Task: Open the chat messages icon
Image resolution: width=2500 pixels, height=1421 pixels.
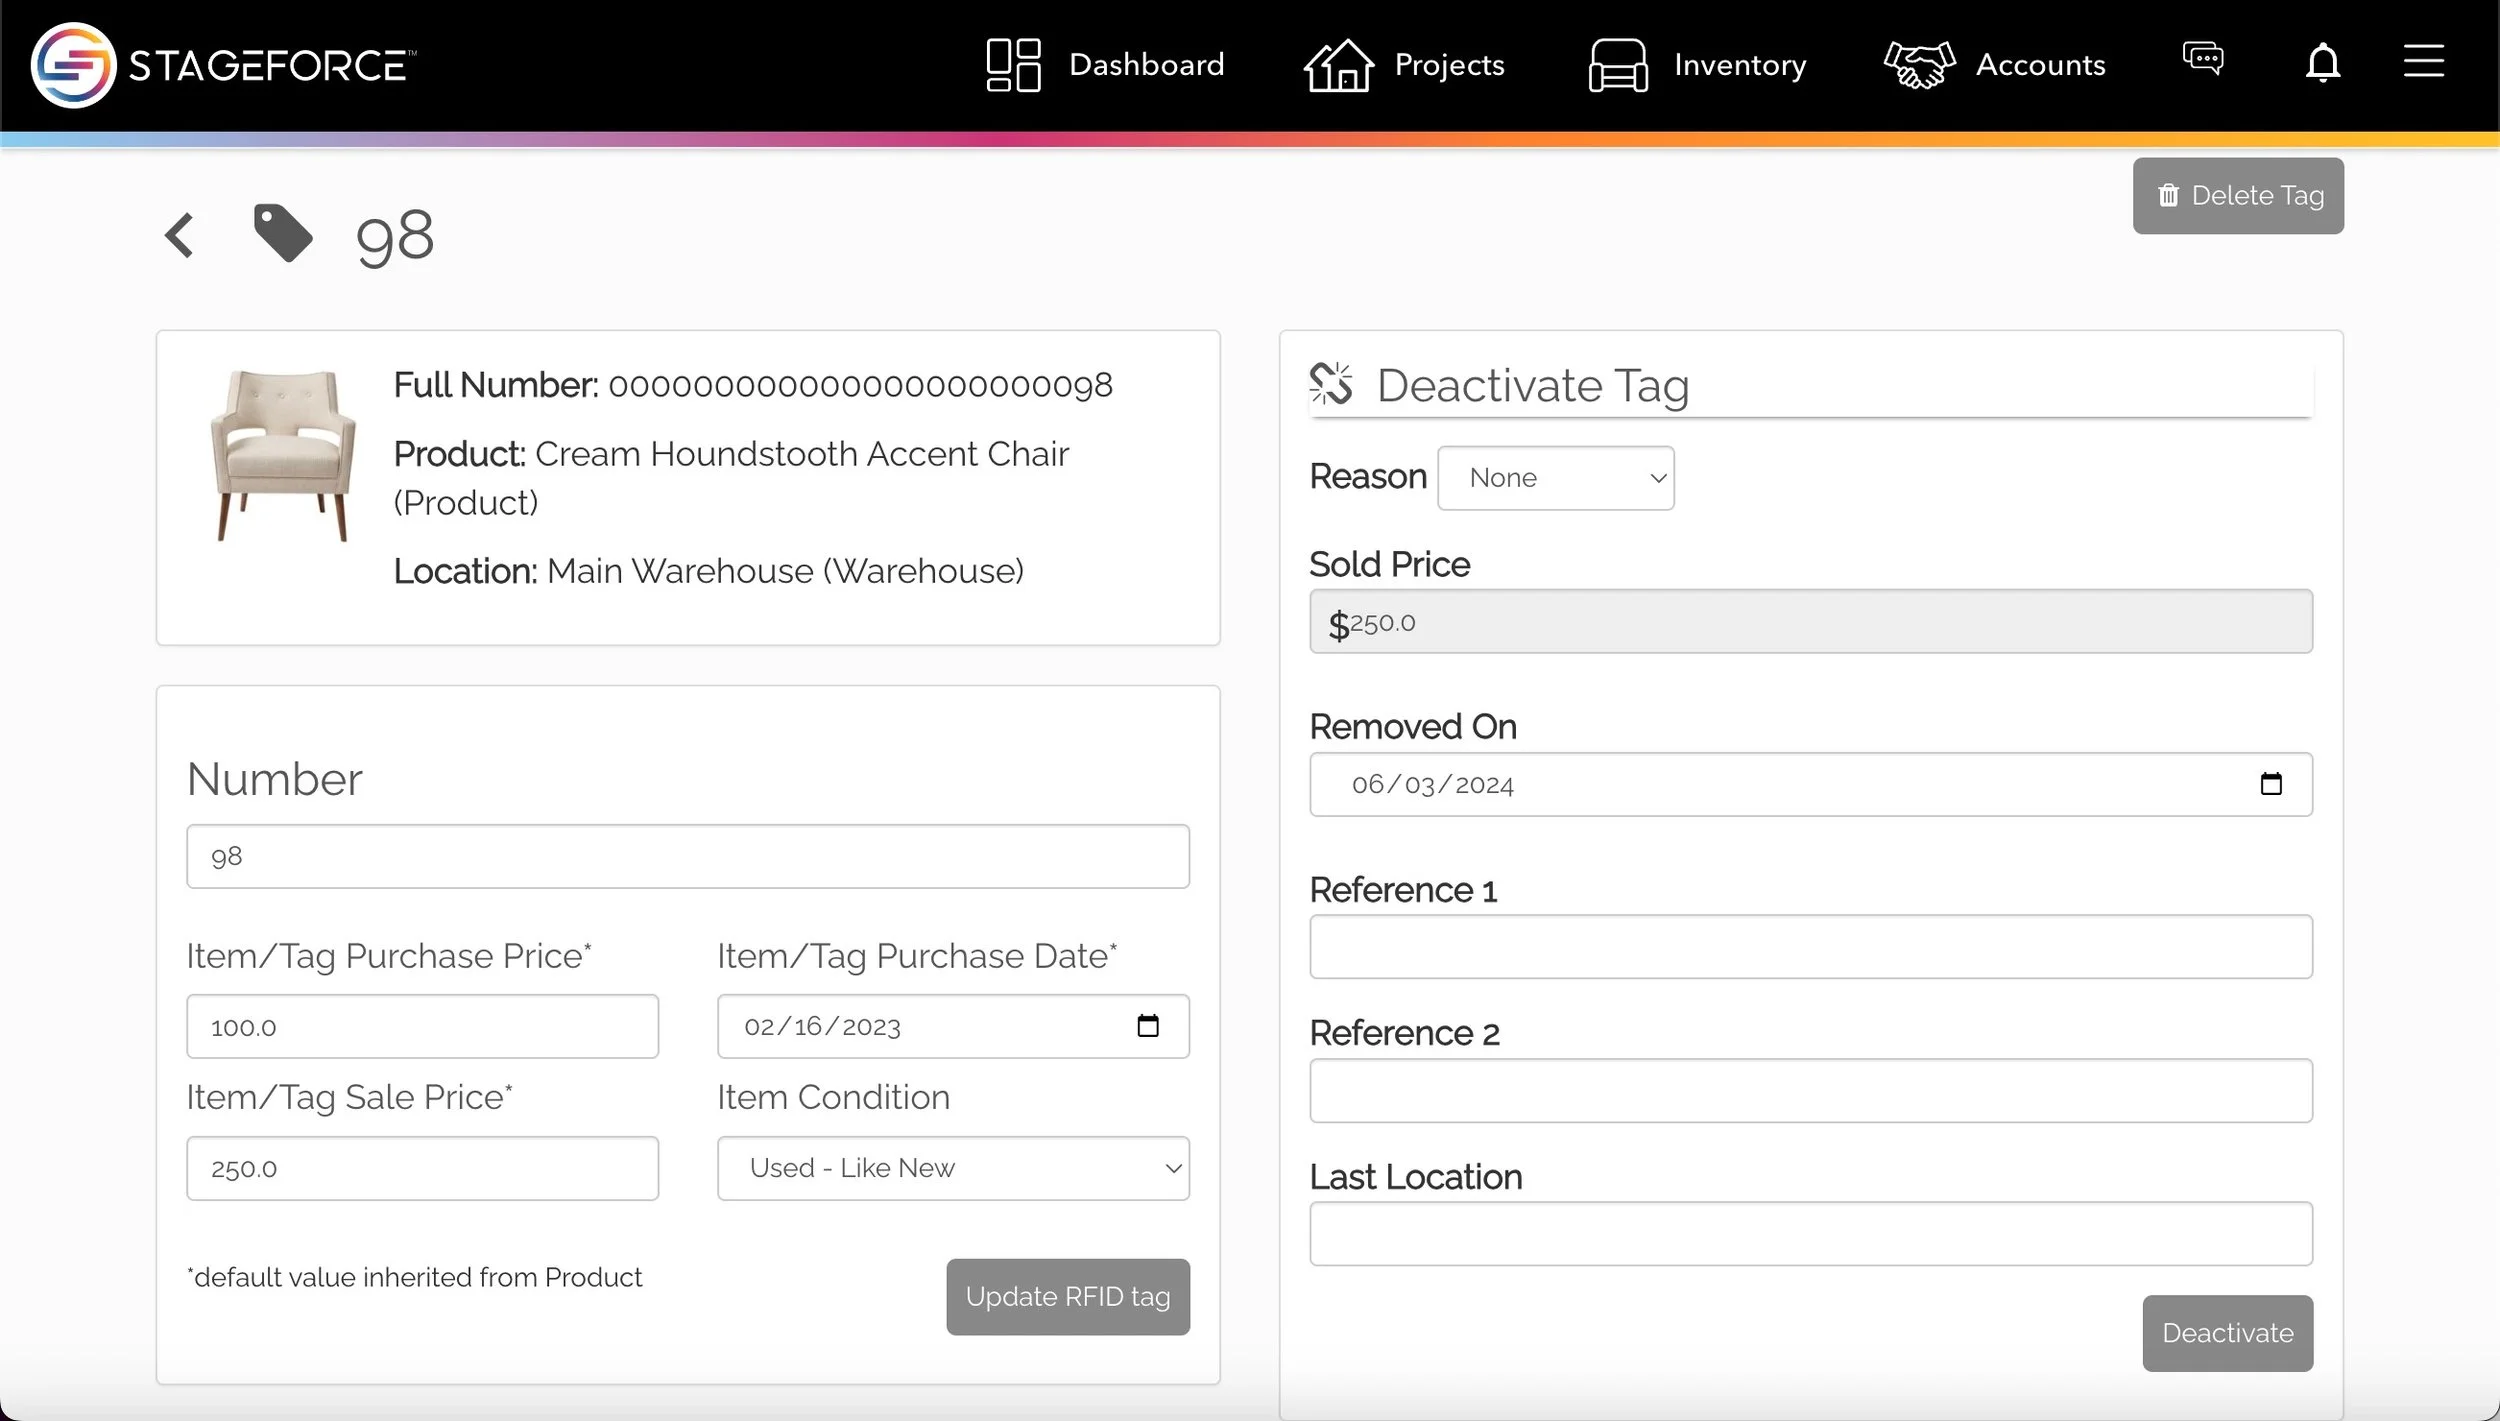Action: point(2203,59)
